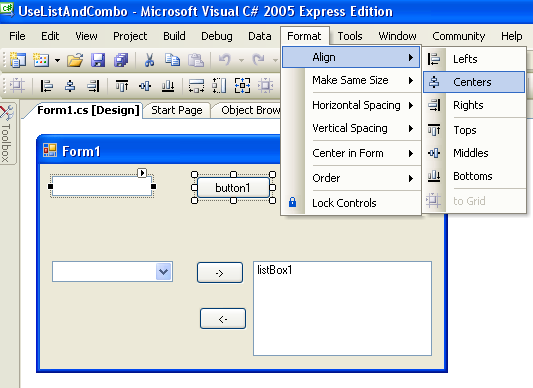This screenshot has height=388, width=533.
Task: Close the open Format menu
Action: pyautogui.click(x=304, y=36)
